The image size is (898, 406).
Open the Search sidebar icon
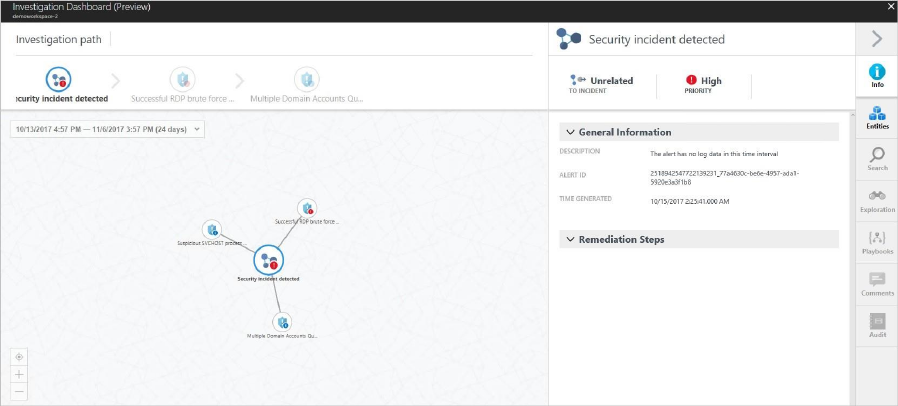tap(877, 156)
